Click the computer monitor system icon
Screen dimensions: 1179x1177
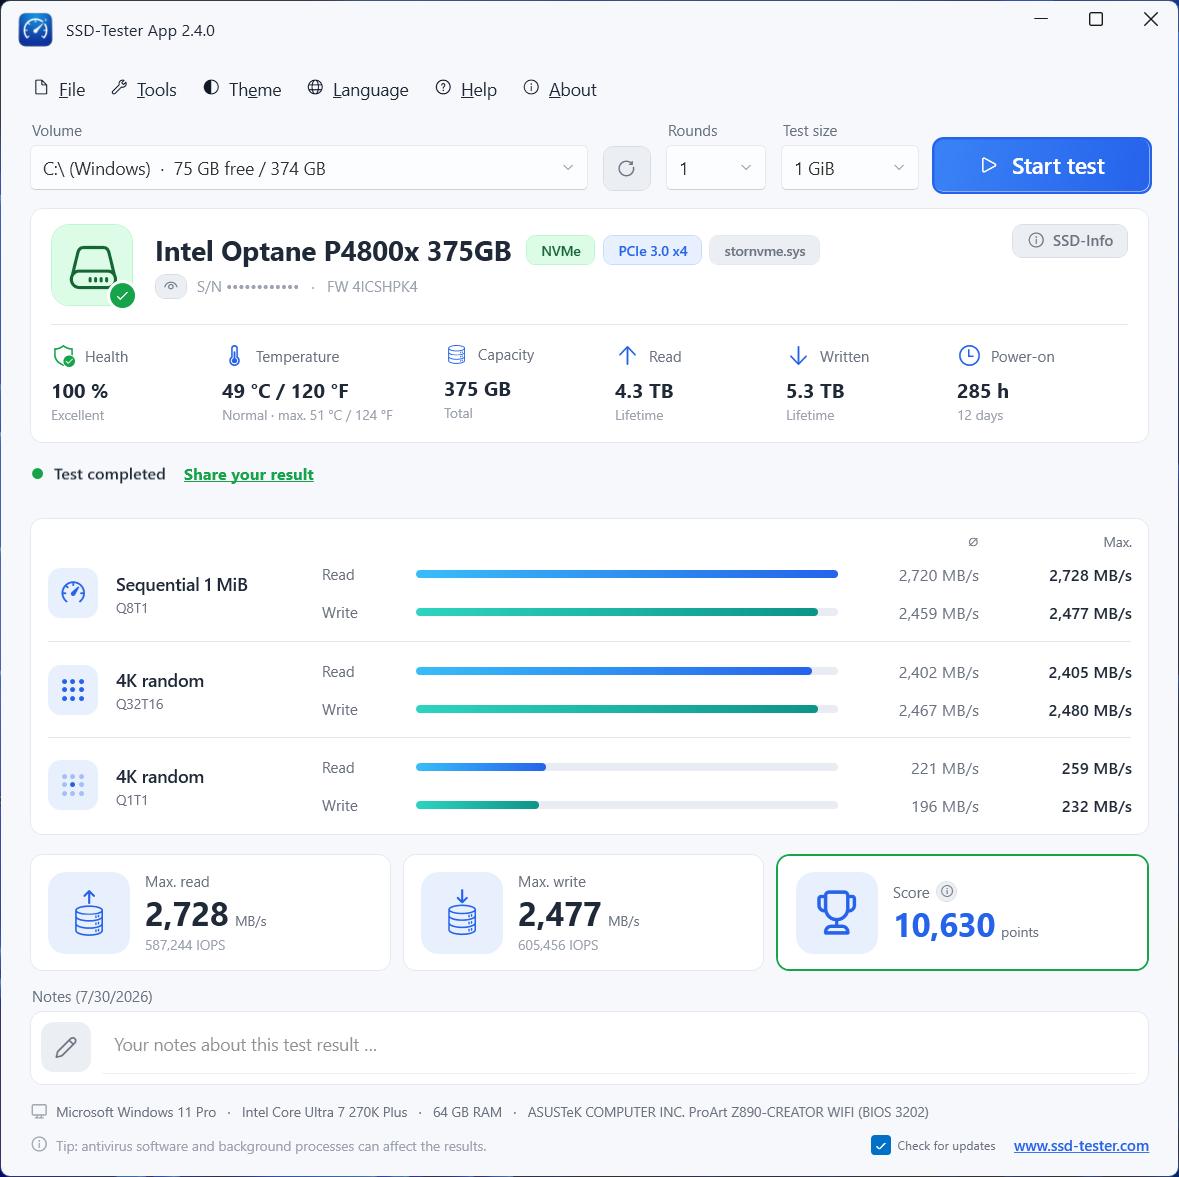39,1112
